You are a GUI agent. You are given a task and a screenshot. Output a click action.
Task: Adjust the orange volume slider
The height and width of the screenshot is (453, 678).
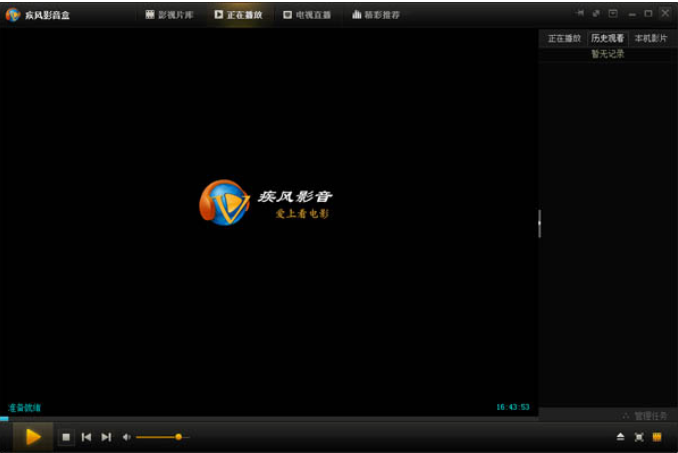click(163, 437)
